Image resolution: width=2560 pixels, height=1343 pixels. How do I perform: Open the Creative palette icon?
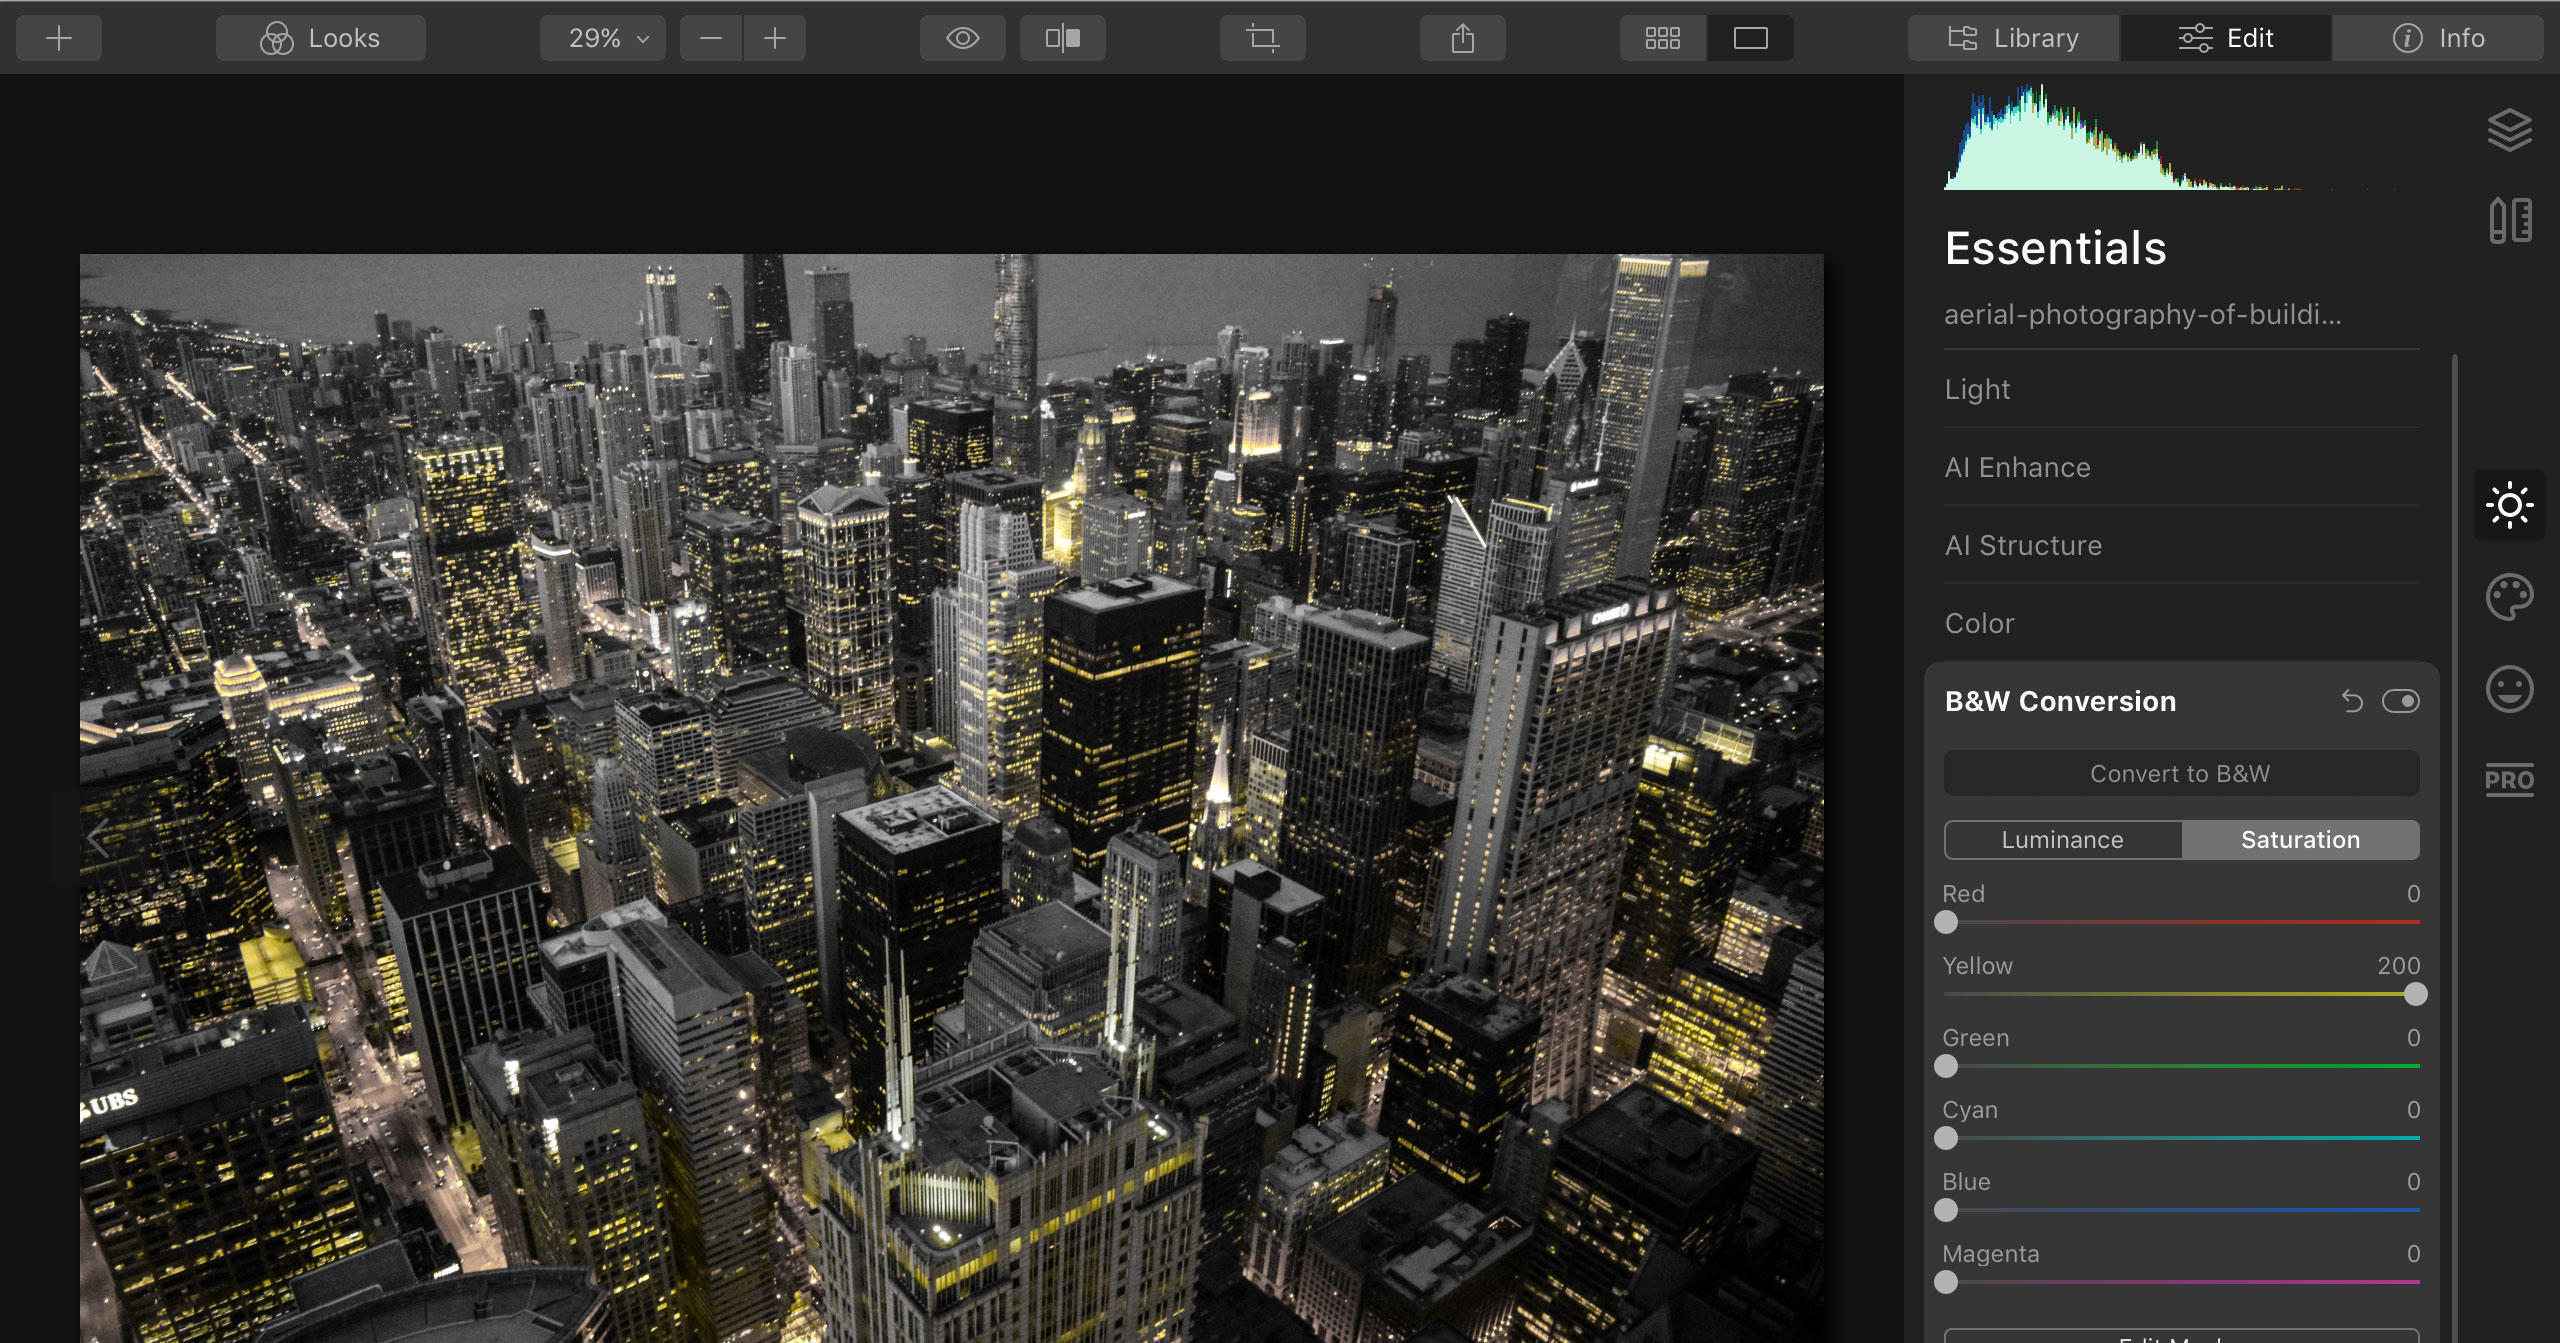(x=2511, y=597)
